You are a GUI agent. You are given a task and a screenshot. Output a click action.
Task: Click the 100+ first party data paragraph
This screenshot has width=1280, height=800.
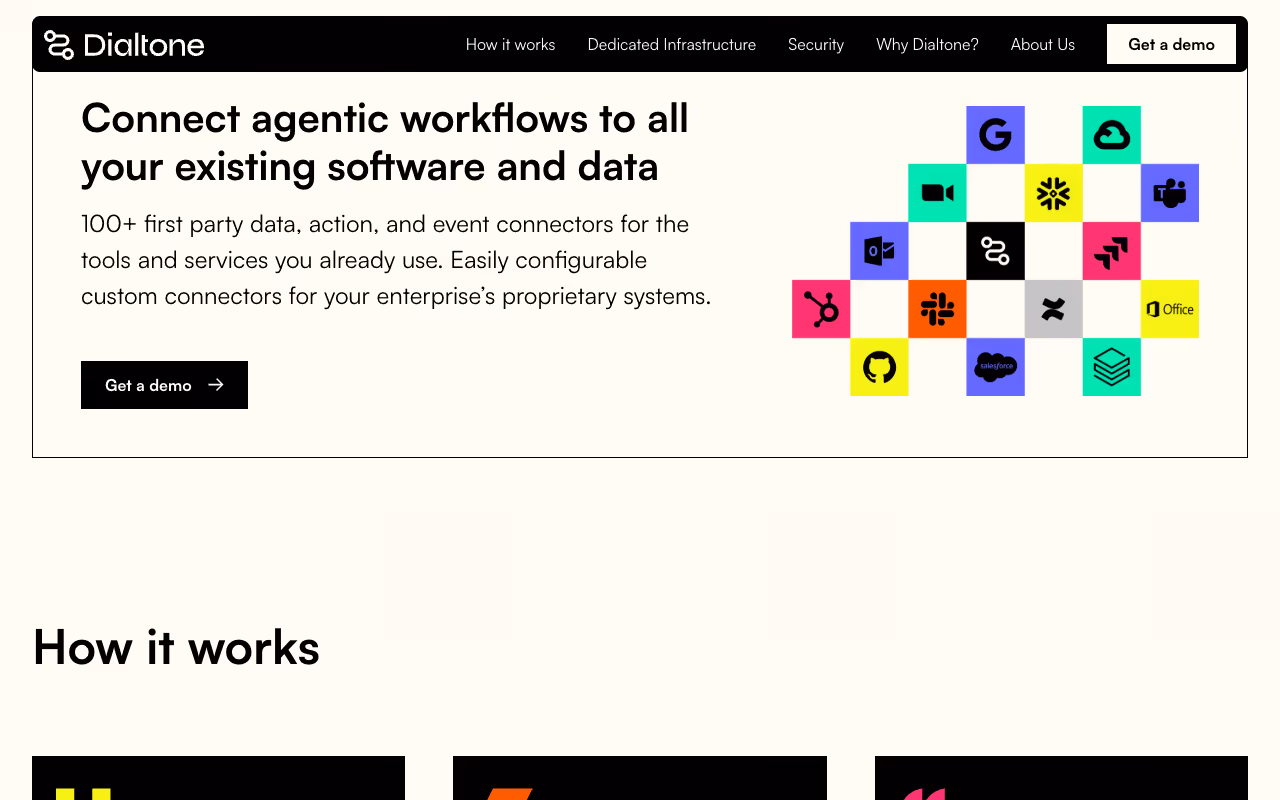point(396,260)
